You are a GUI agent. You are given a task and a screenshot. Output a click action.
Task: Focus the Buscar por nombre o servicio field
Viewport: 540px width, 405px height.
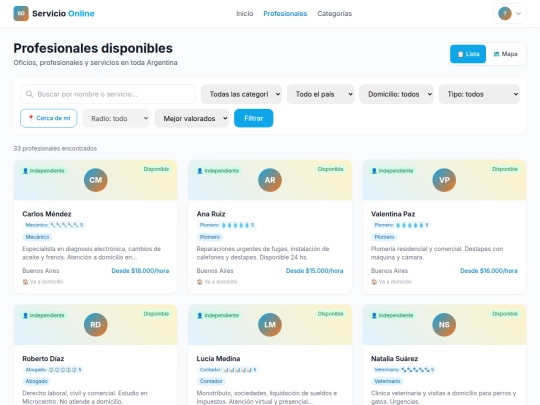click(108, 94)
